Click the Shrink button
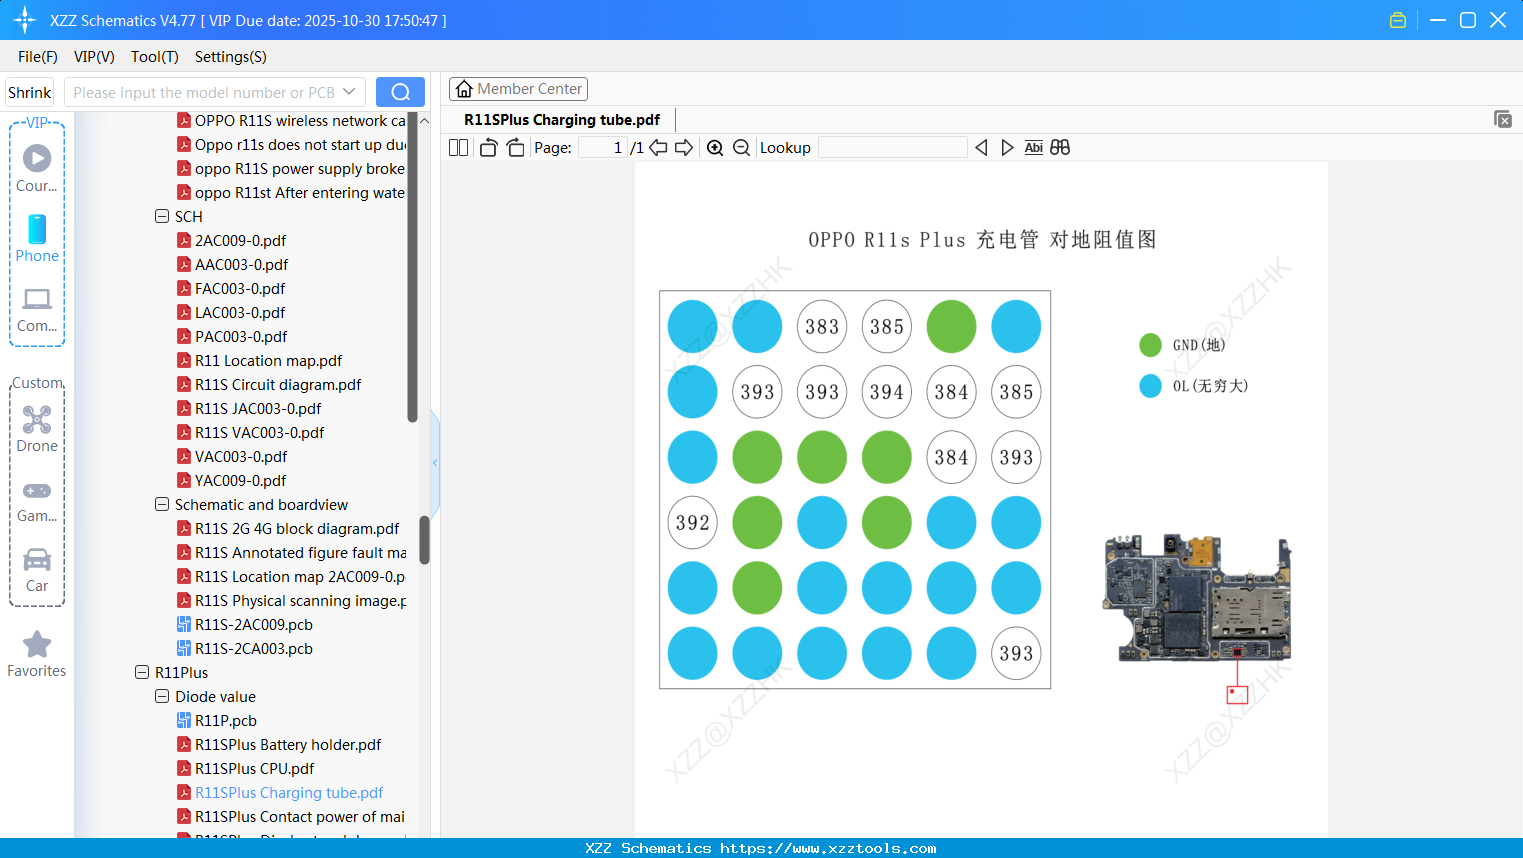 29,92
